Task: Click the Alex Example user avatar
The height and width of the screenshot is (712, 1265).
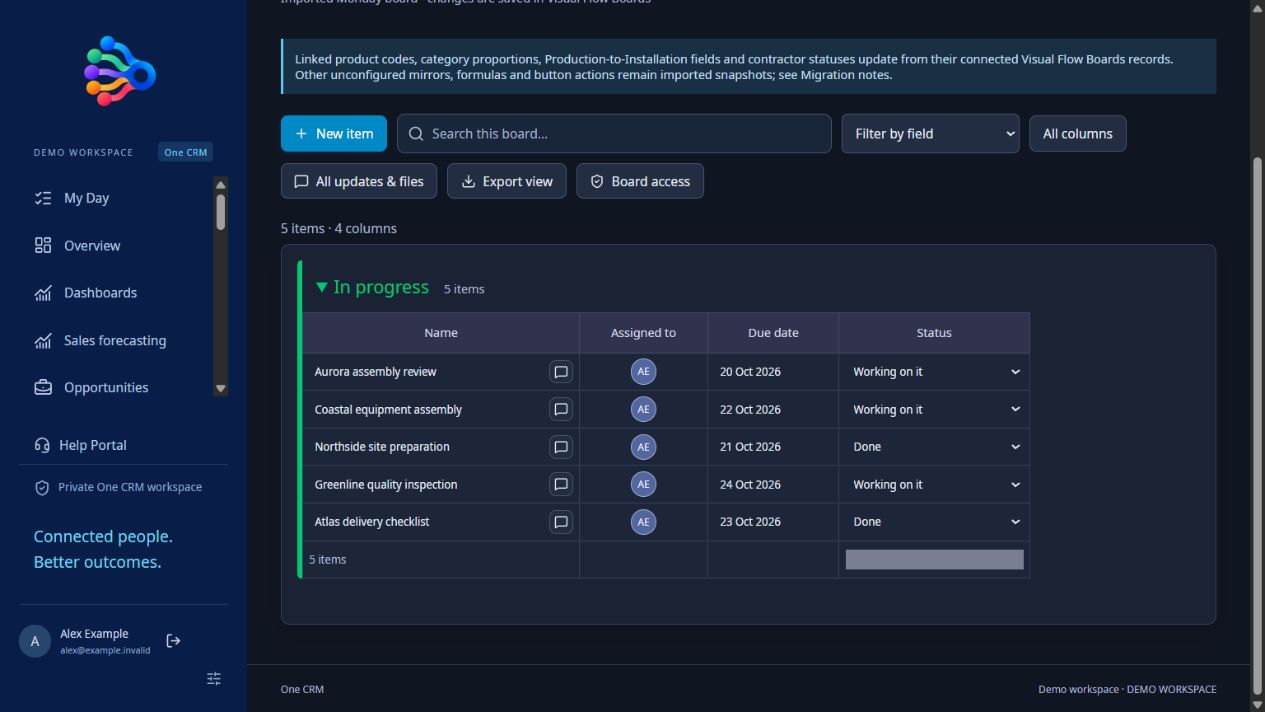Action: 35,642
